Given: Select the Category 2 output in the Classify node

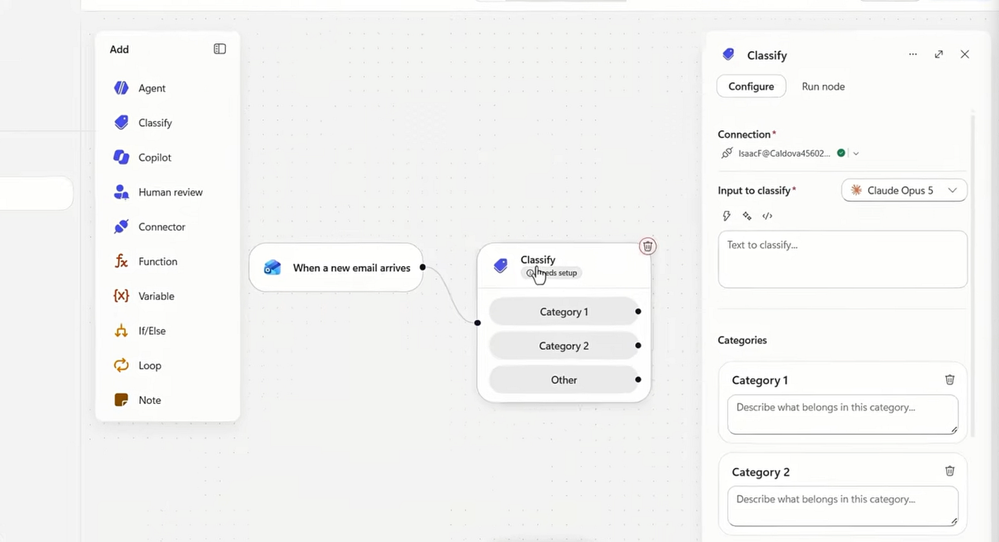Looking at the screenshot, I should pyautogui.click(x=564, y=346).
